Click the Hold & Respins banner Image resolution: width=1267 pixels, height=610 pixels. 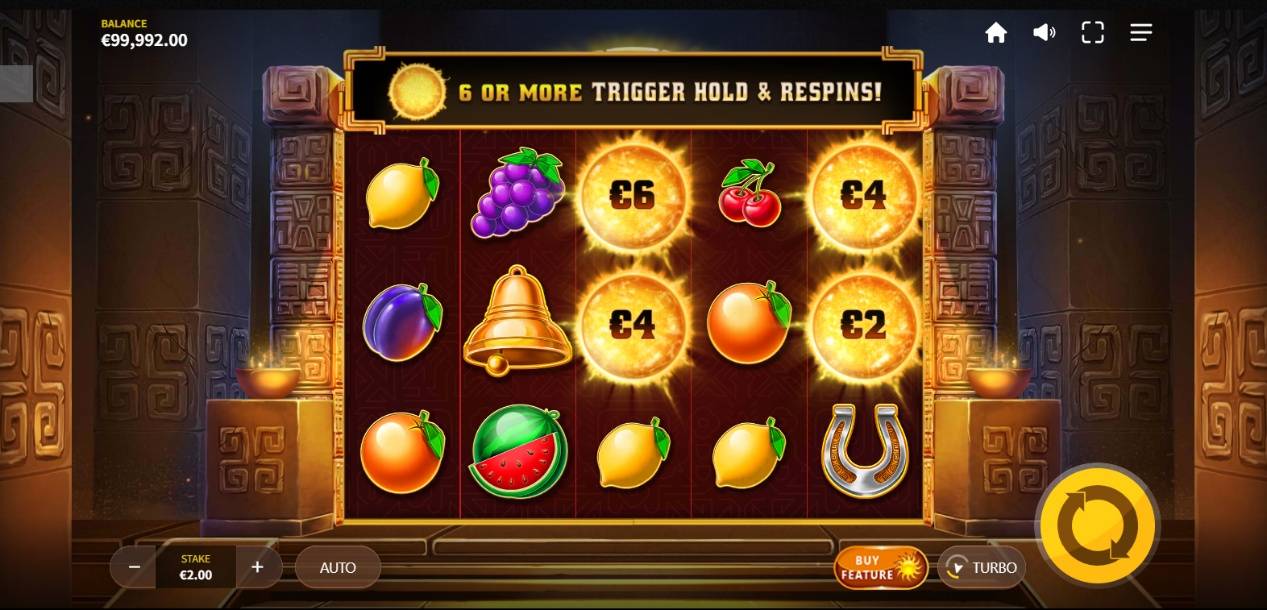pos(633,92)
